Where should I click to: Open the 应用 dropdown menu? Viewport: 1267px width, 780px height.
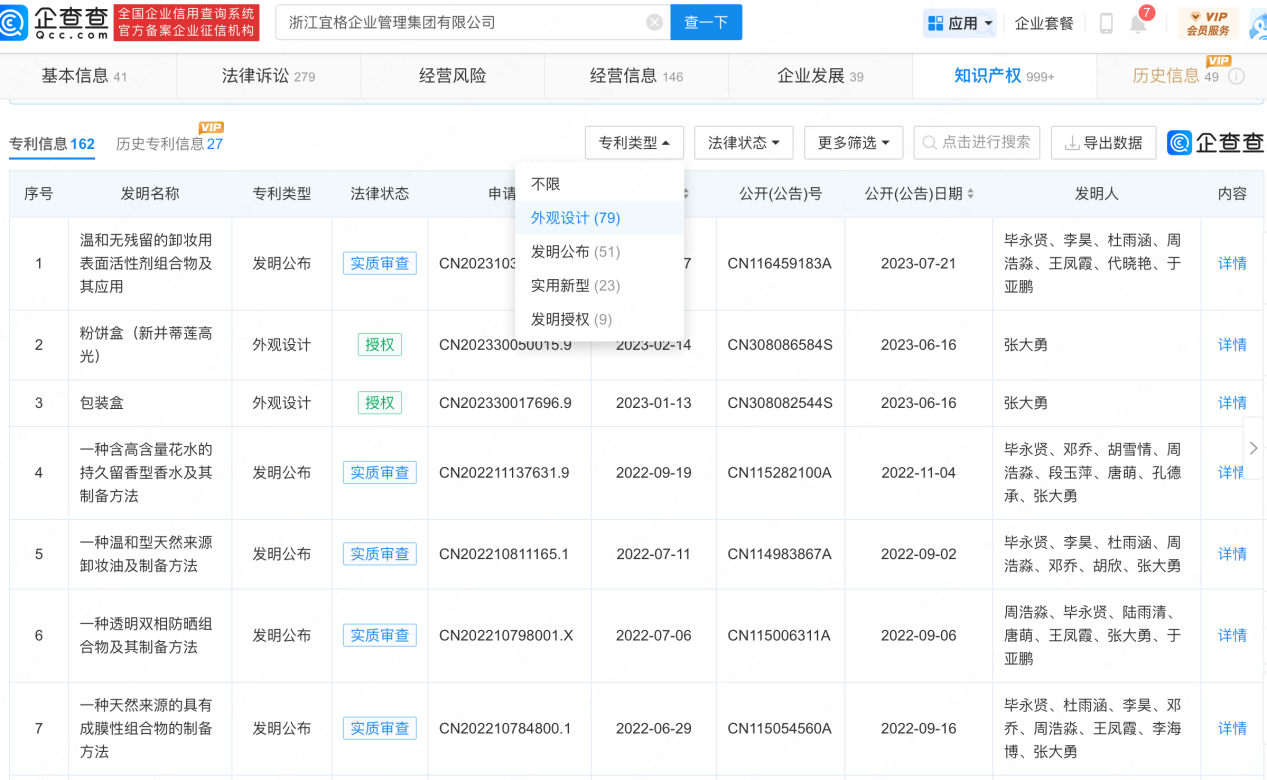tap(960, 23)
